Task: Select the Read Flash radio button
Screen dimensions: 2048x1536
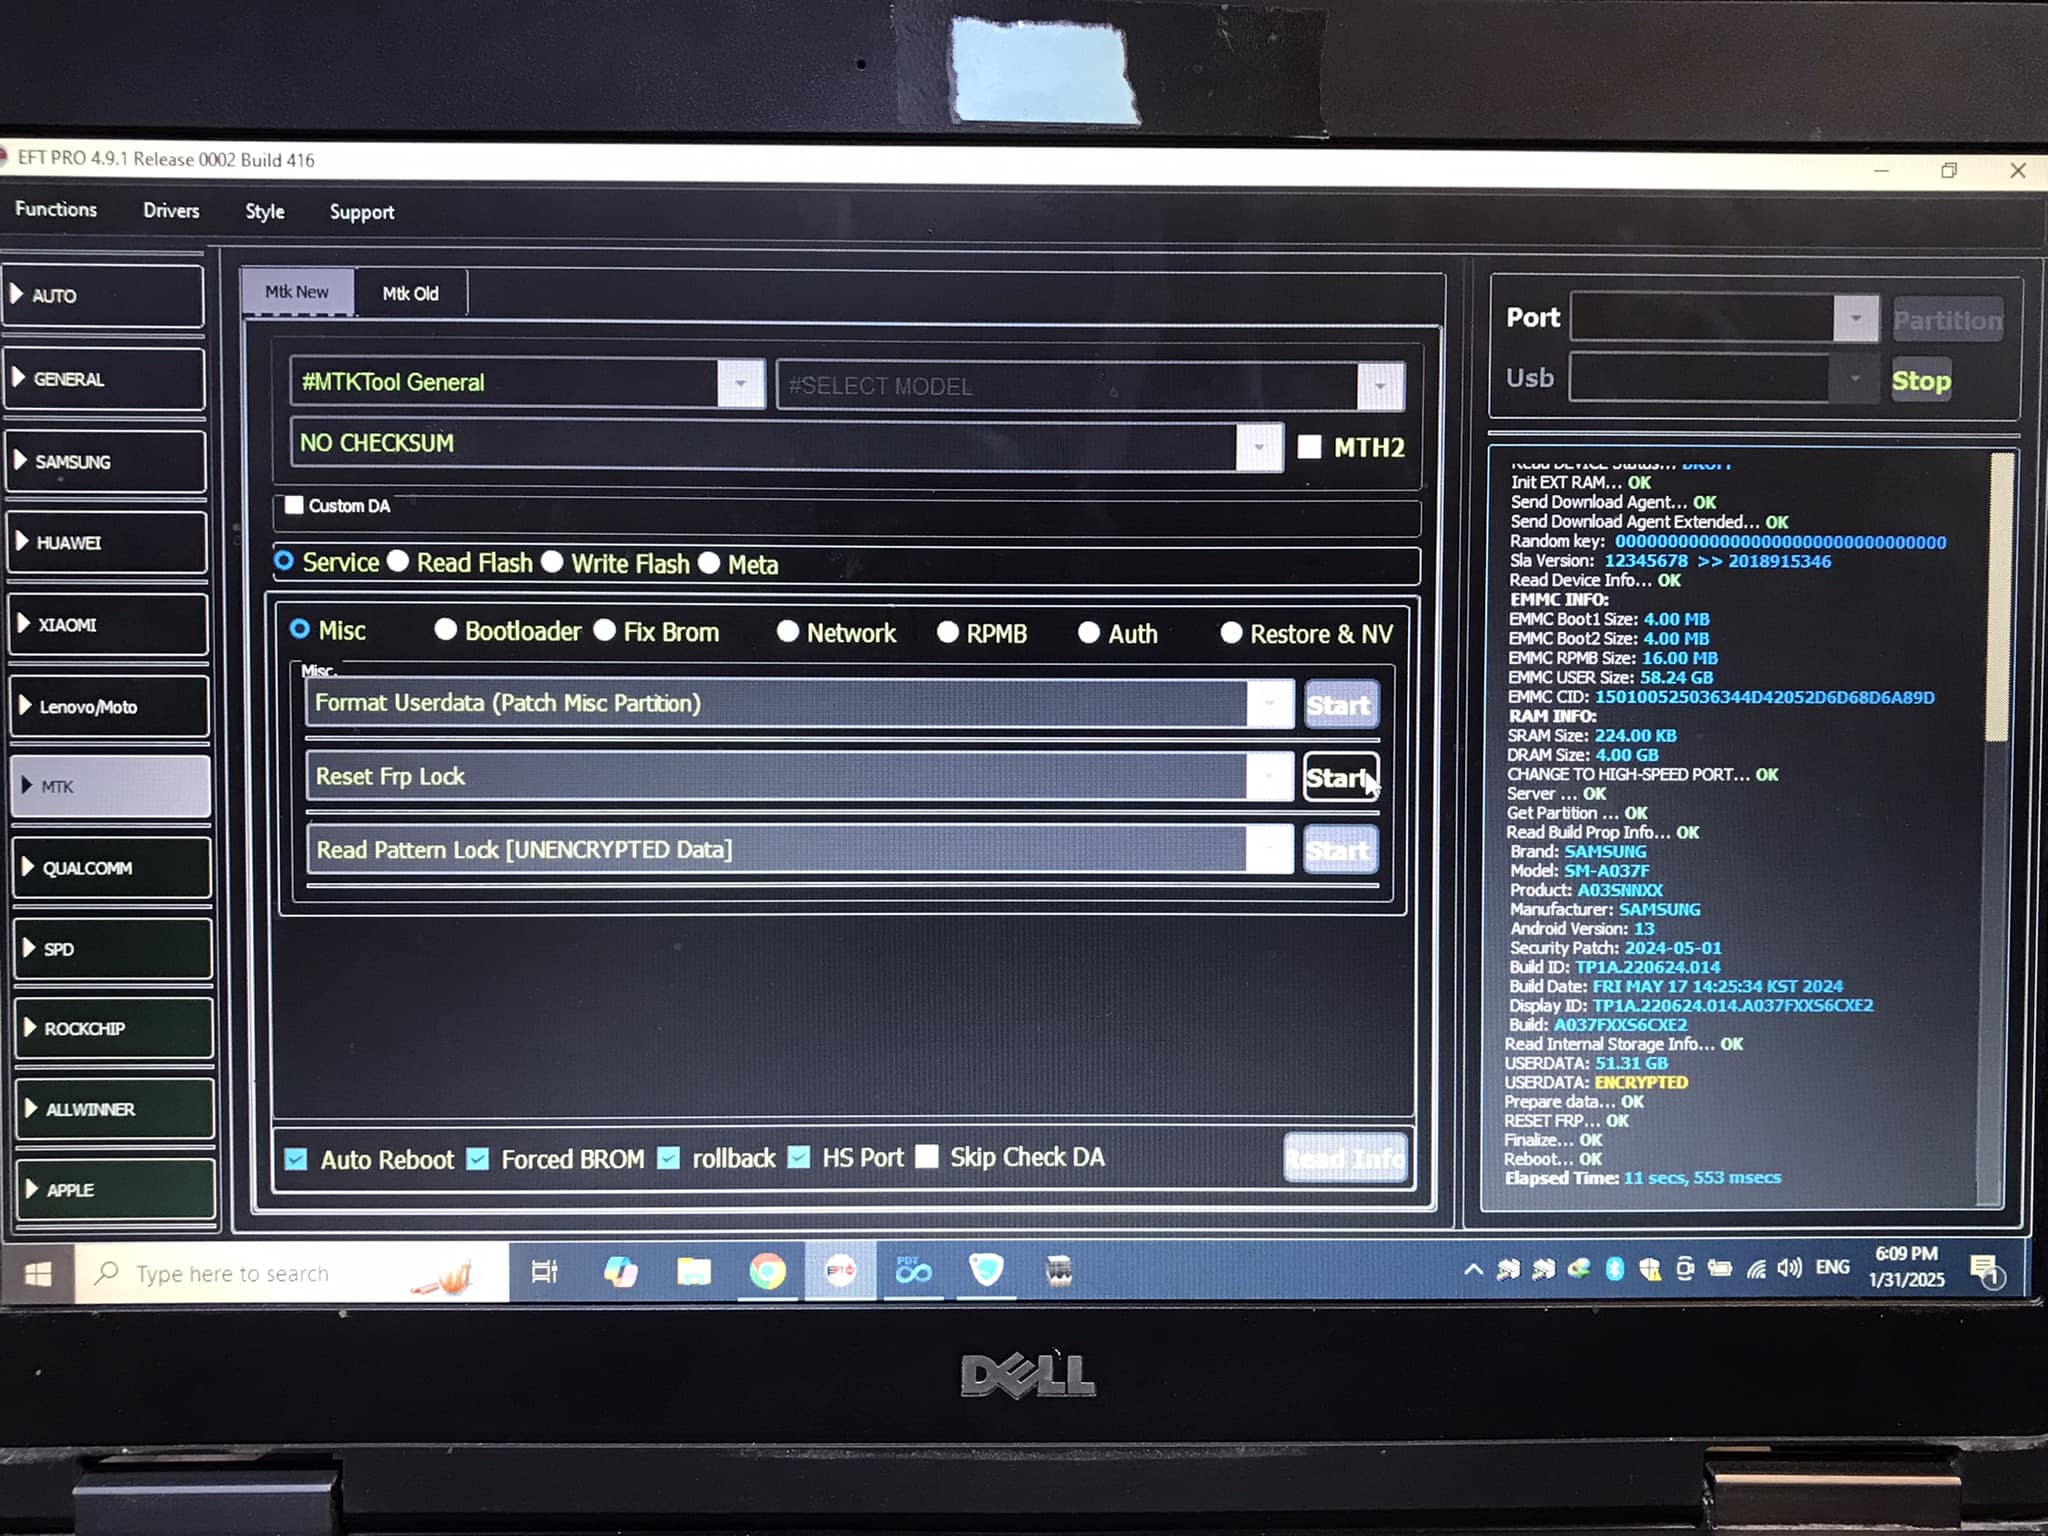Action: pyautogui.click(x=398, y=561)
